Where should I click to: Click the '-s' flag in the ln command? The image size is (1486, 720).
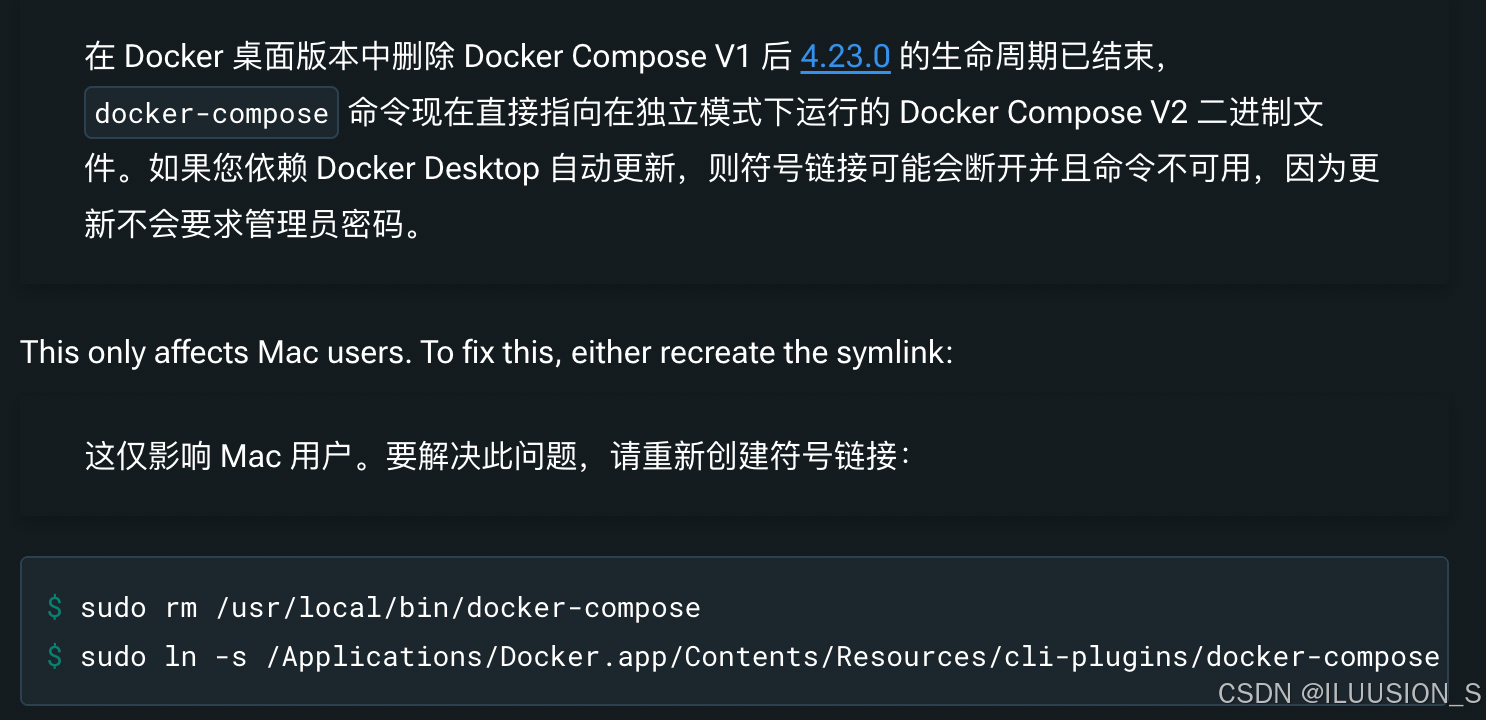(231, 657)
